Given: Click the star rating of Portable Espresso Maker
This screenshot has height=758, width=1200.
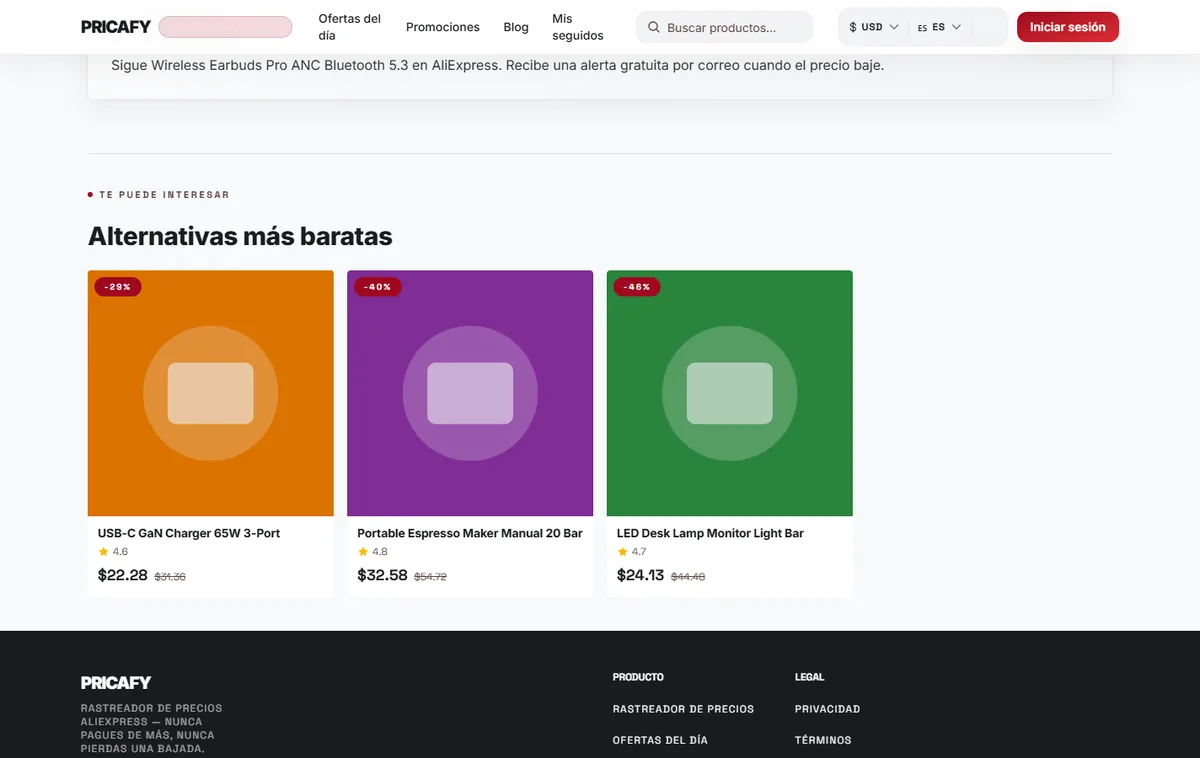Looking at the screenshot, I should [373, 552].
